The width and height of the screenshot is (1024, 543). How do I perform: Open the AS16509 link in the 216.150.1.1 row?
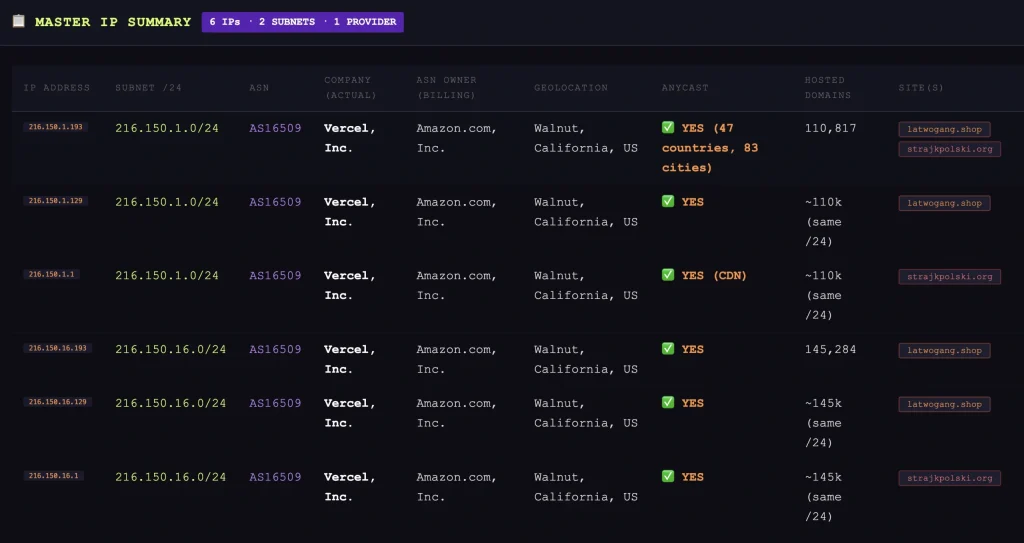click(x=275, y=275)
